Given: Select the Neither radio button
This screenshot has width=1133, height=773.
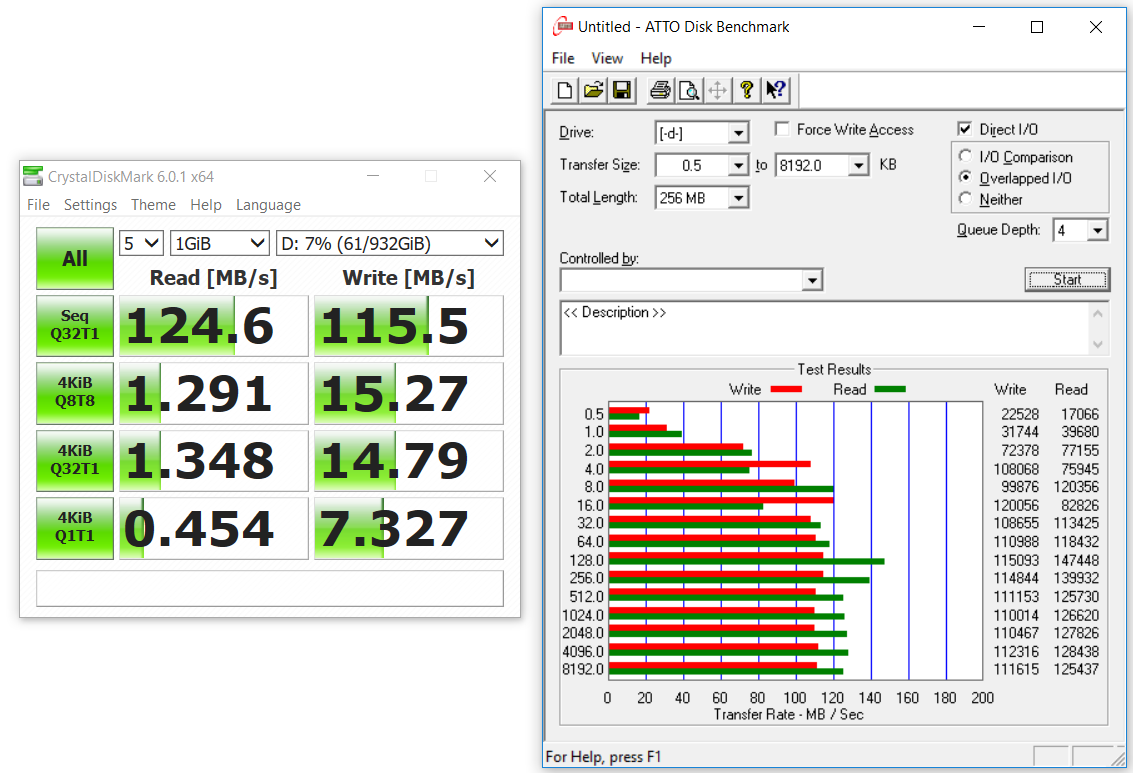Looking at the screenshot, I should [965, 198].
